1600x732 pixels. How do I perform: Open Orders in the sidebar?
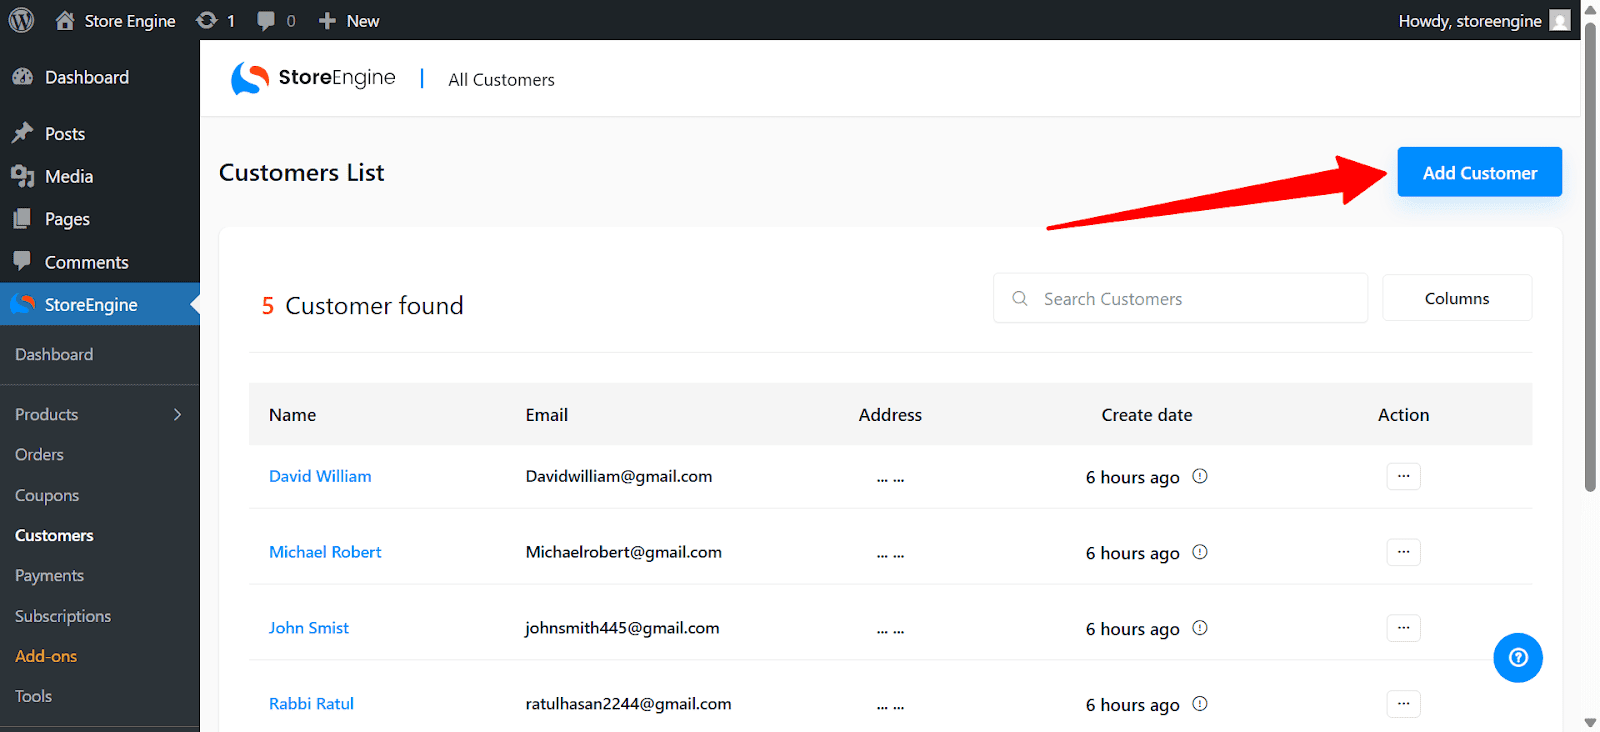[x=39, y=454]
